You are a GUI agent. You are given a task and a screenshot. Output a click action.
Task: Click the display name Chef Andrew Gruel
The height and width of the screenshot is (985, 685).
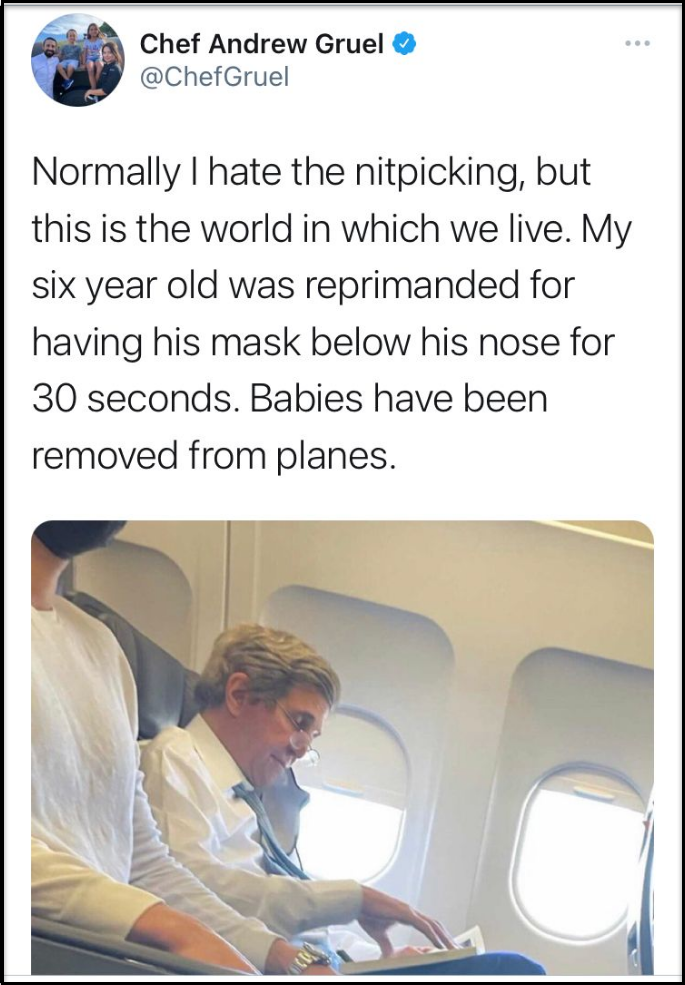point(261,45)
